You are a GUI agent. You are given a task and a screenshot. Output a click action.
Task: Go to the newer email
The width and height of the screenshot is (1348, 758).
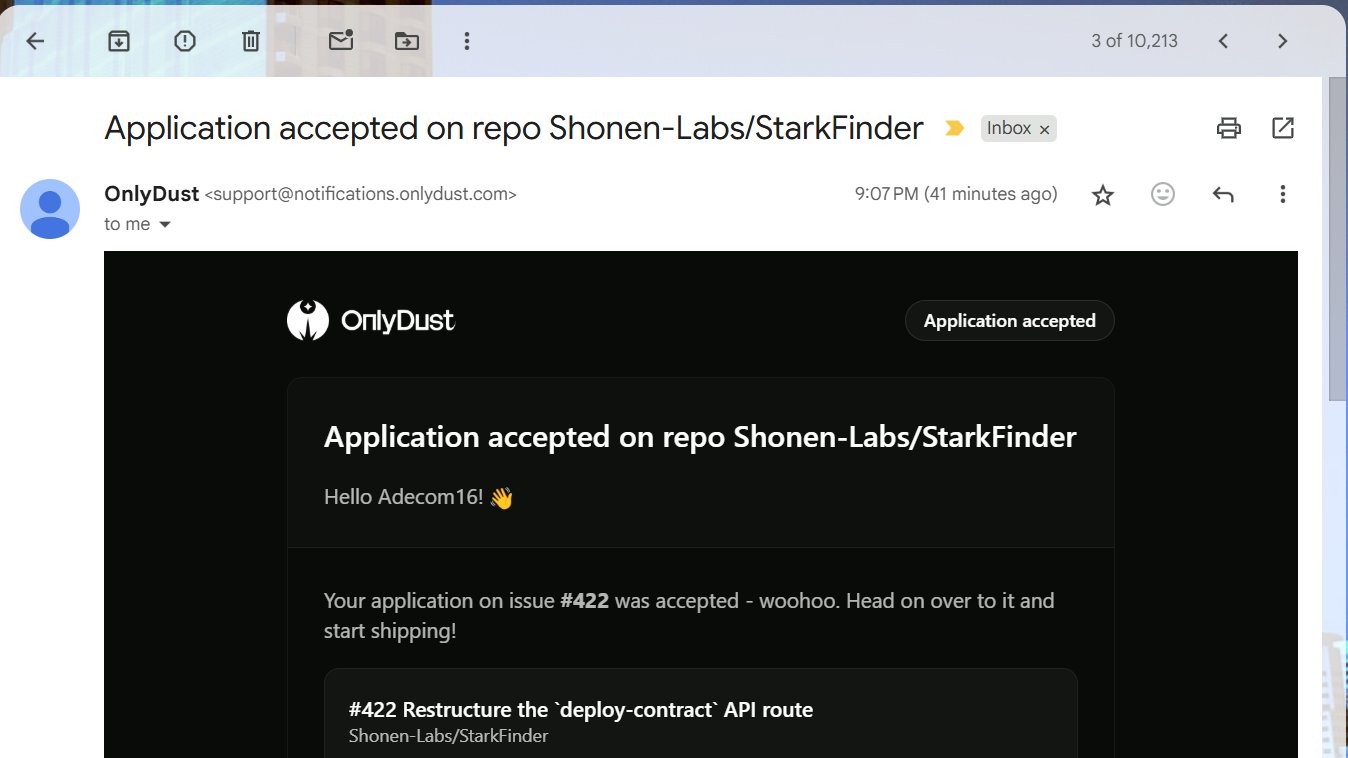(x=1222, y=41)
